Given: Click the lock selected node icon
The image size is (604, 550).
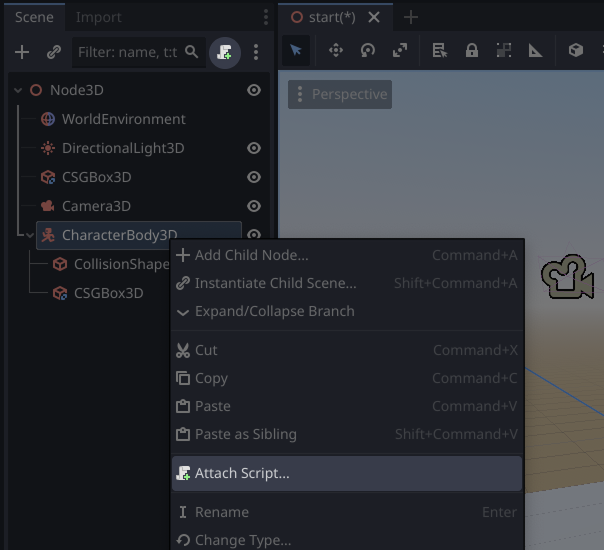Looking at the screenshot, I should (x=472, y=51).
